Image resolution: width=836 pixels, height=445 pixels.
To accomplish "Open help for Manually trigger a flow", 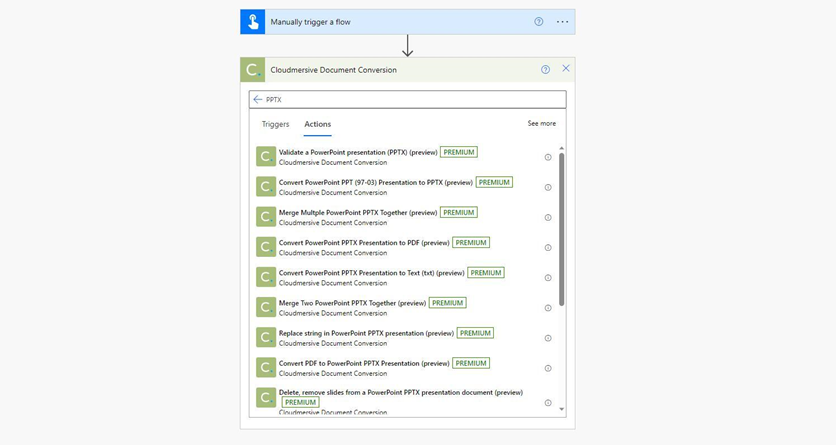I will (539, 22).
